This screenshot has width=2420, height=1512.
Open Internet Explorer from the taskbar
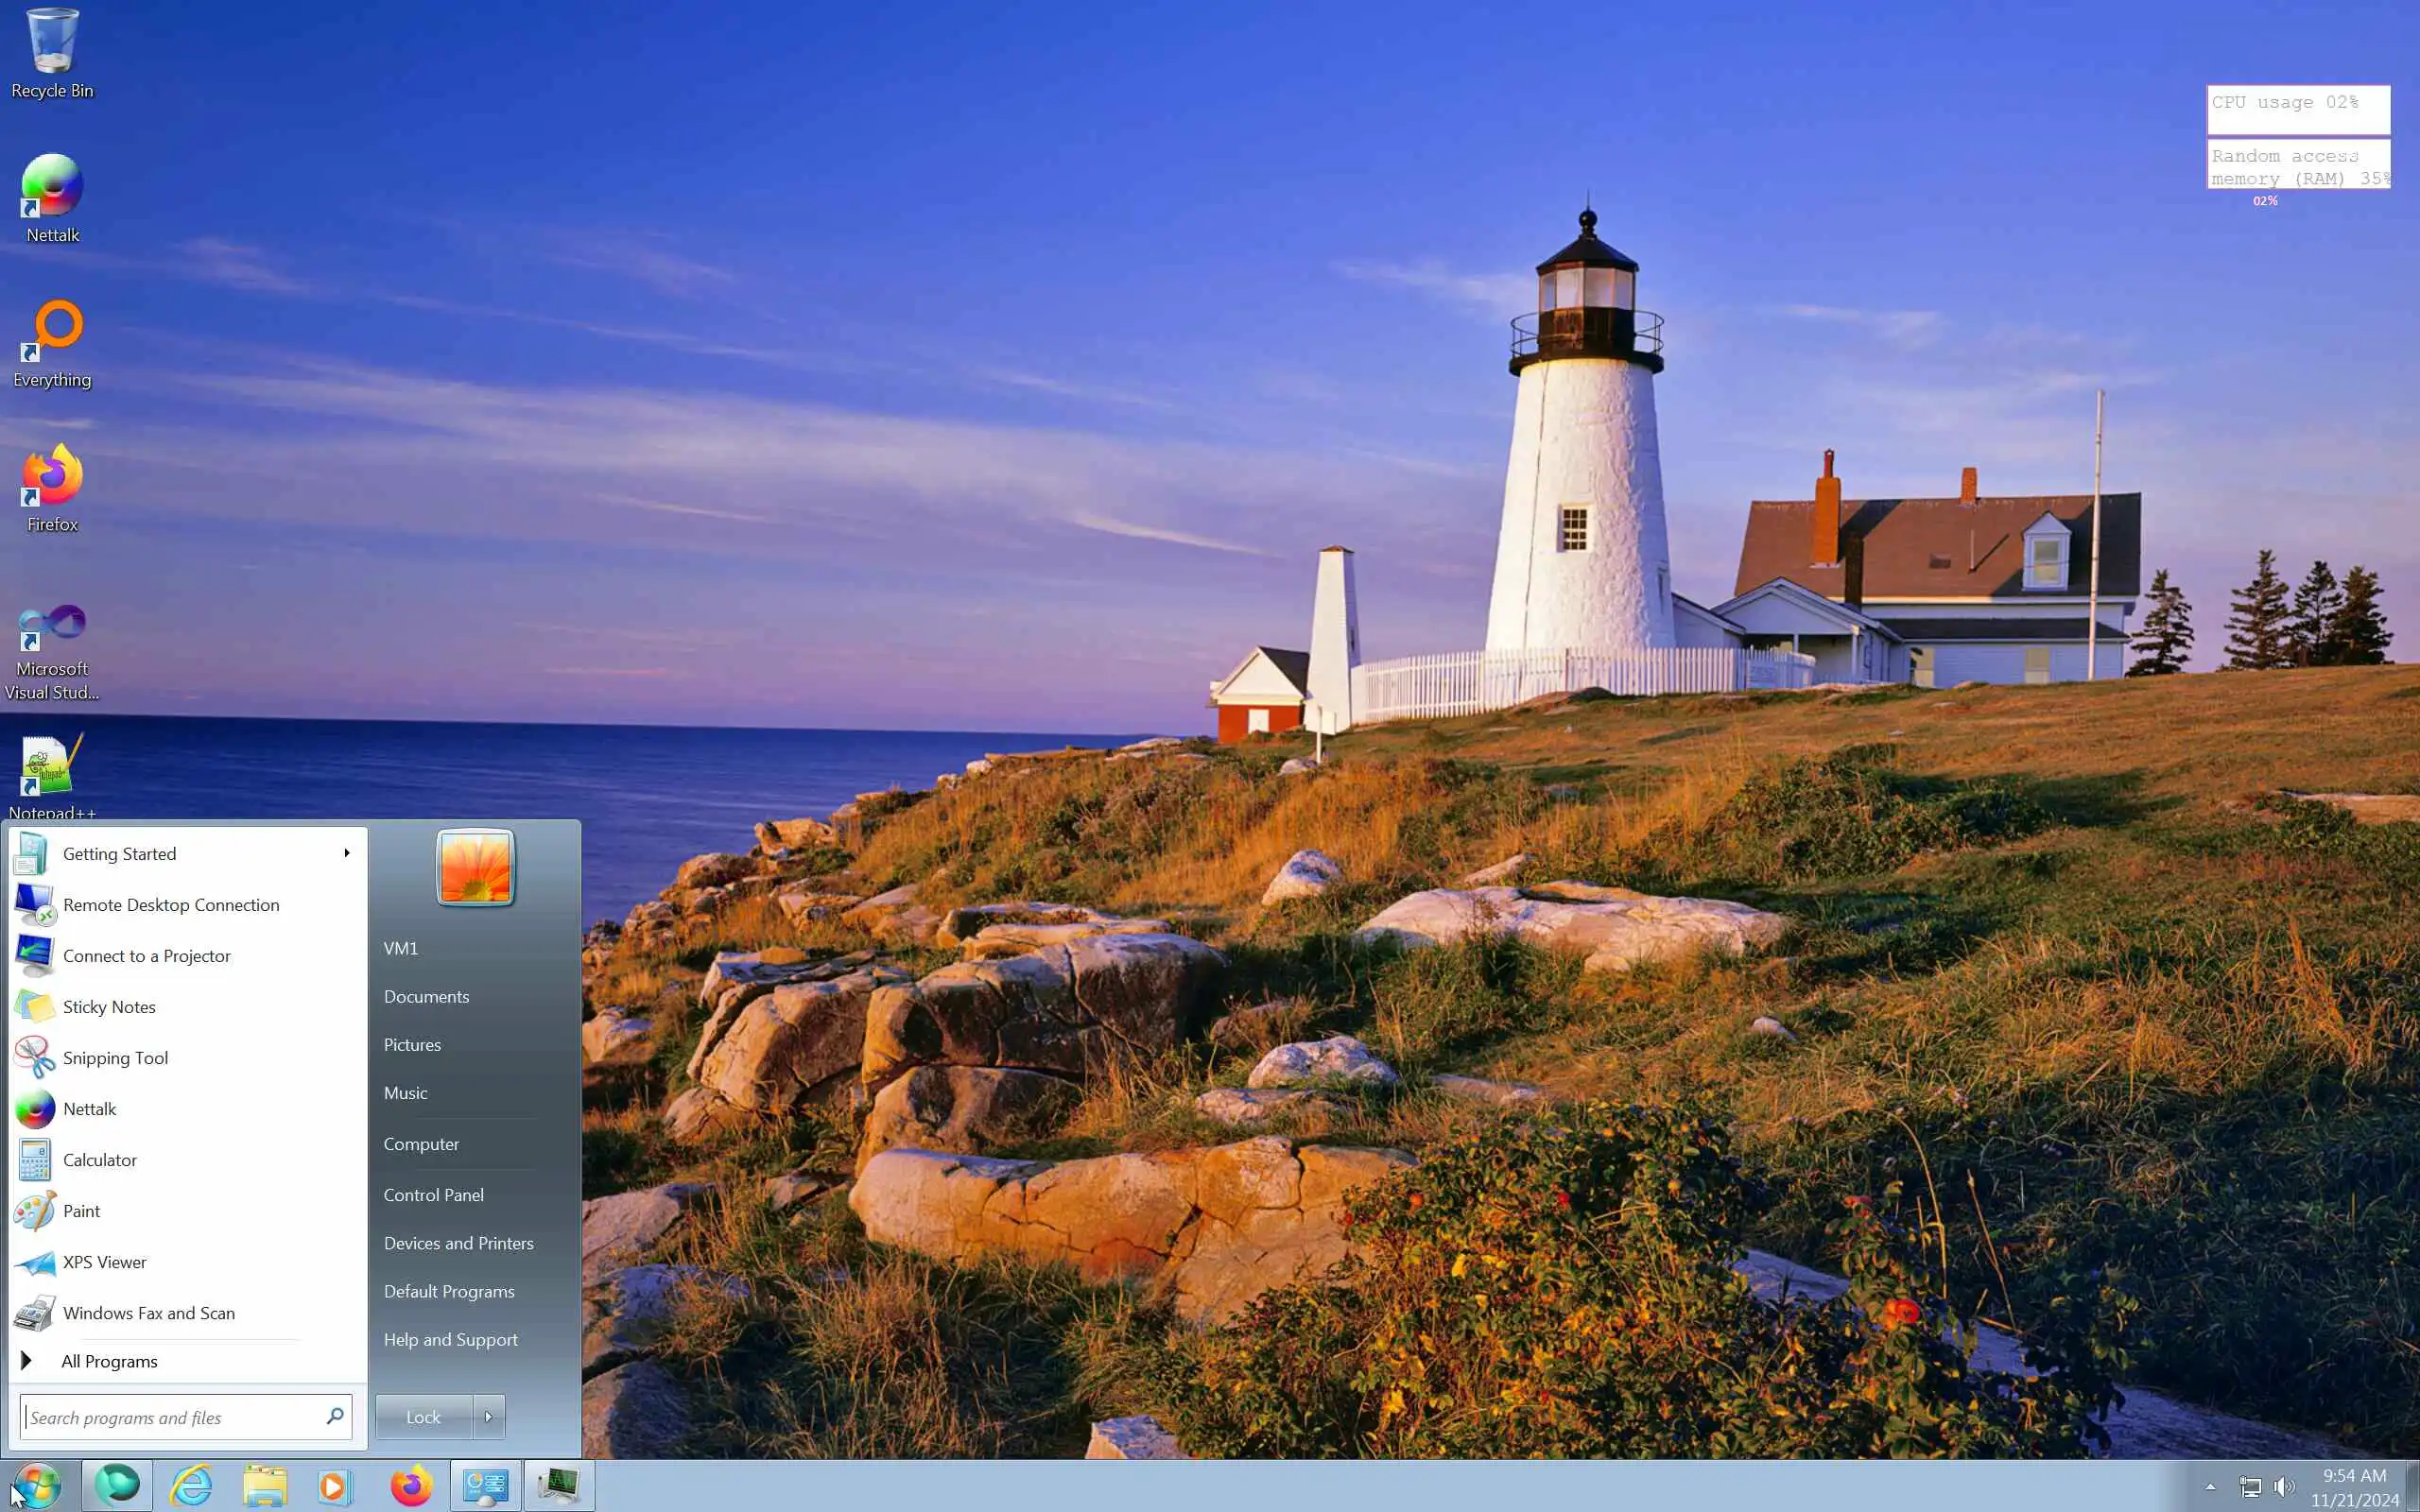tap(191, 1486)
